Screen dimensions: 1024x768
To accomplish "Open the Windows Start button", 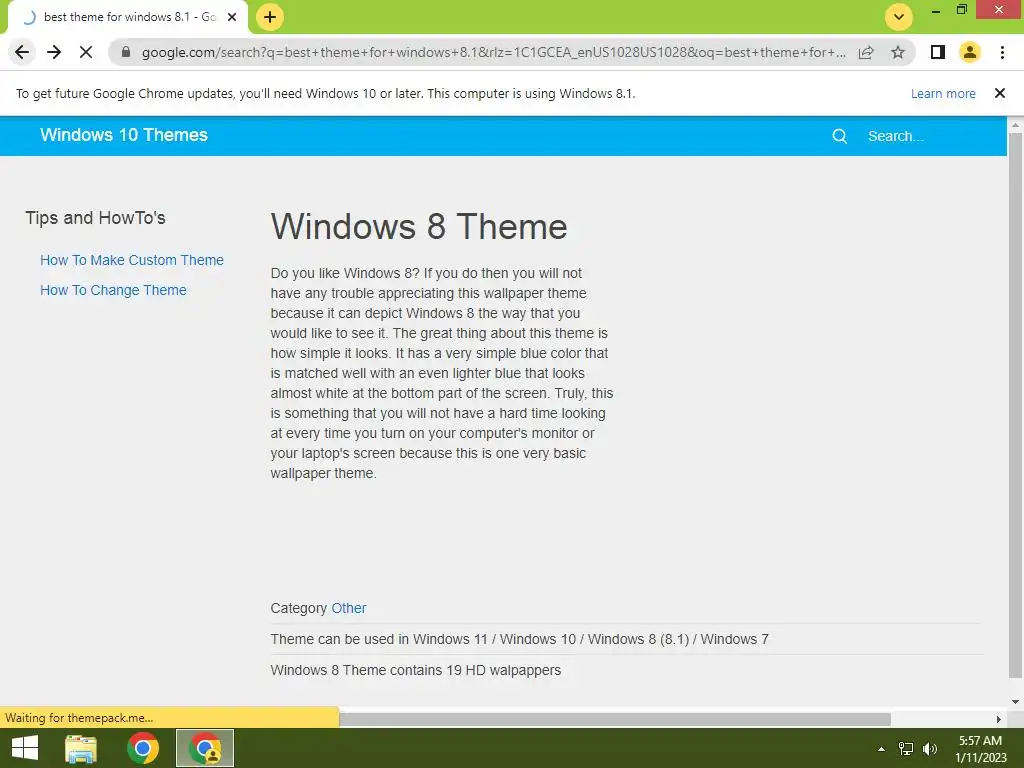I will pos(25,748).
